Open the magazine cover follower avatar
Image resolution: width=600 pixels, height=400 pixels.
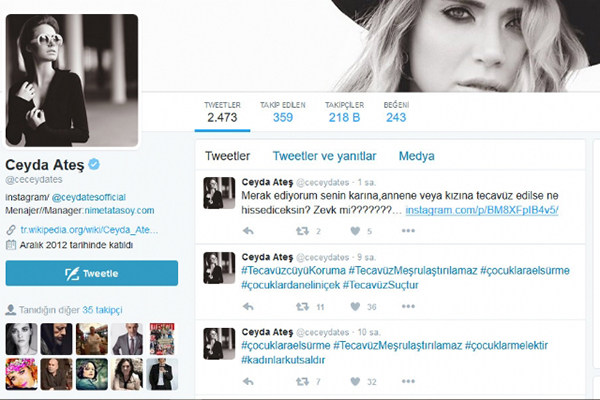tap(162, 339)
